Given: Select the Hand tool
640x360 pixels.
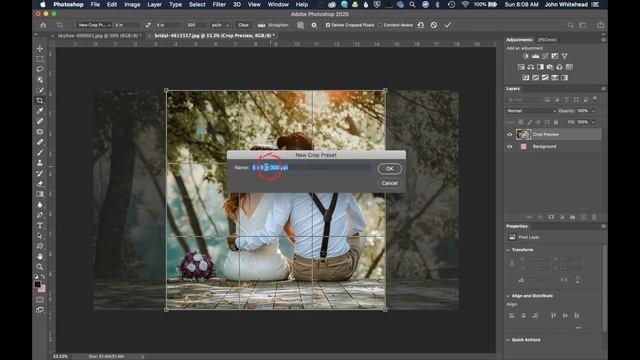Looking at the screenshot, I should click(40, 256).
